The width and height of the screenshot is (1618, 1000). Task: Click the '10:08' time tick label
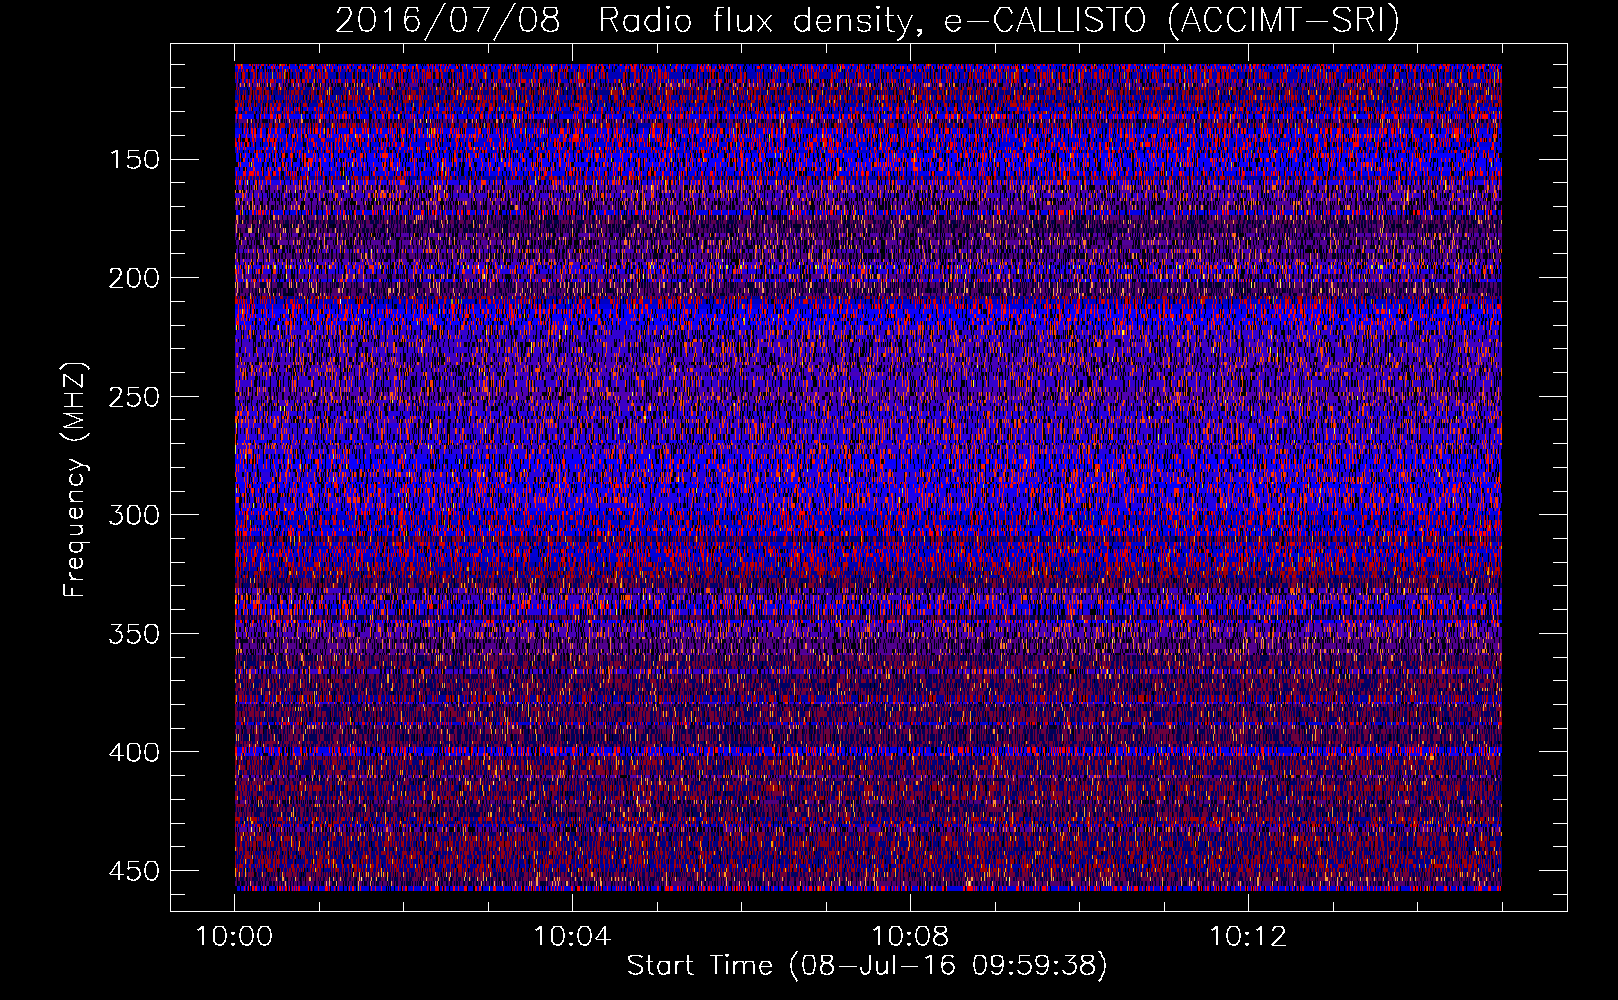[910, 937]
